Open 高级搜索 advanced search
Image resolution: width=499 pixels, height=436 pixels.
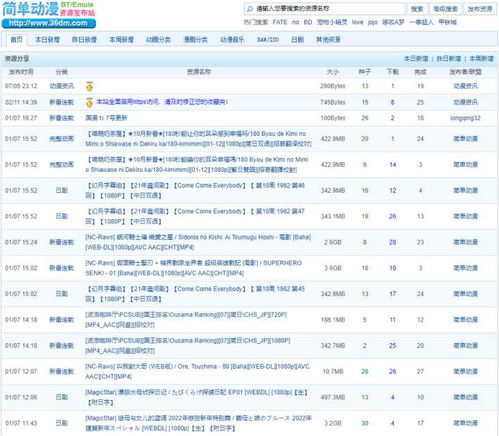[445, 9]
